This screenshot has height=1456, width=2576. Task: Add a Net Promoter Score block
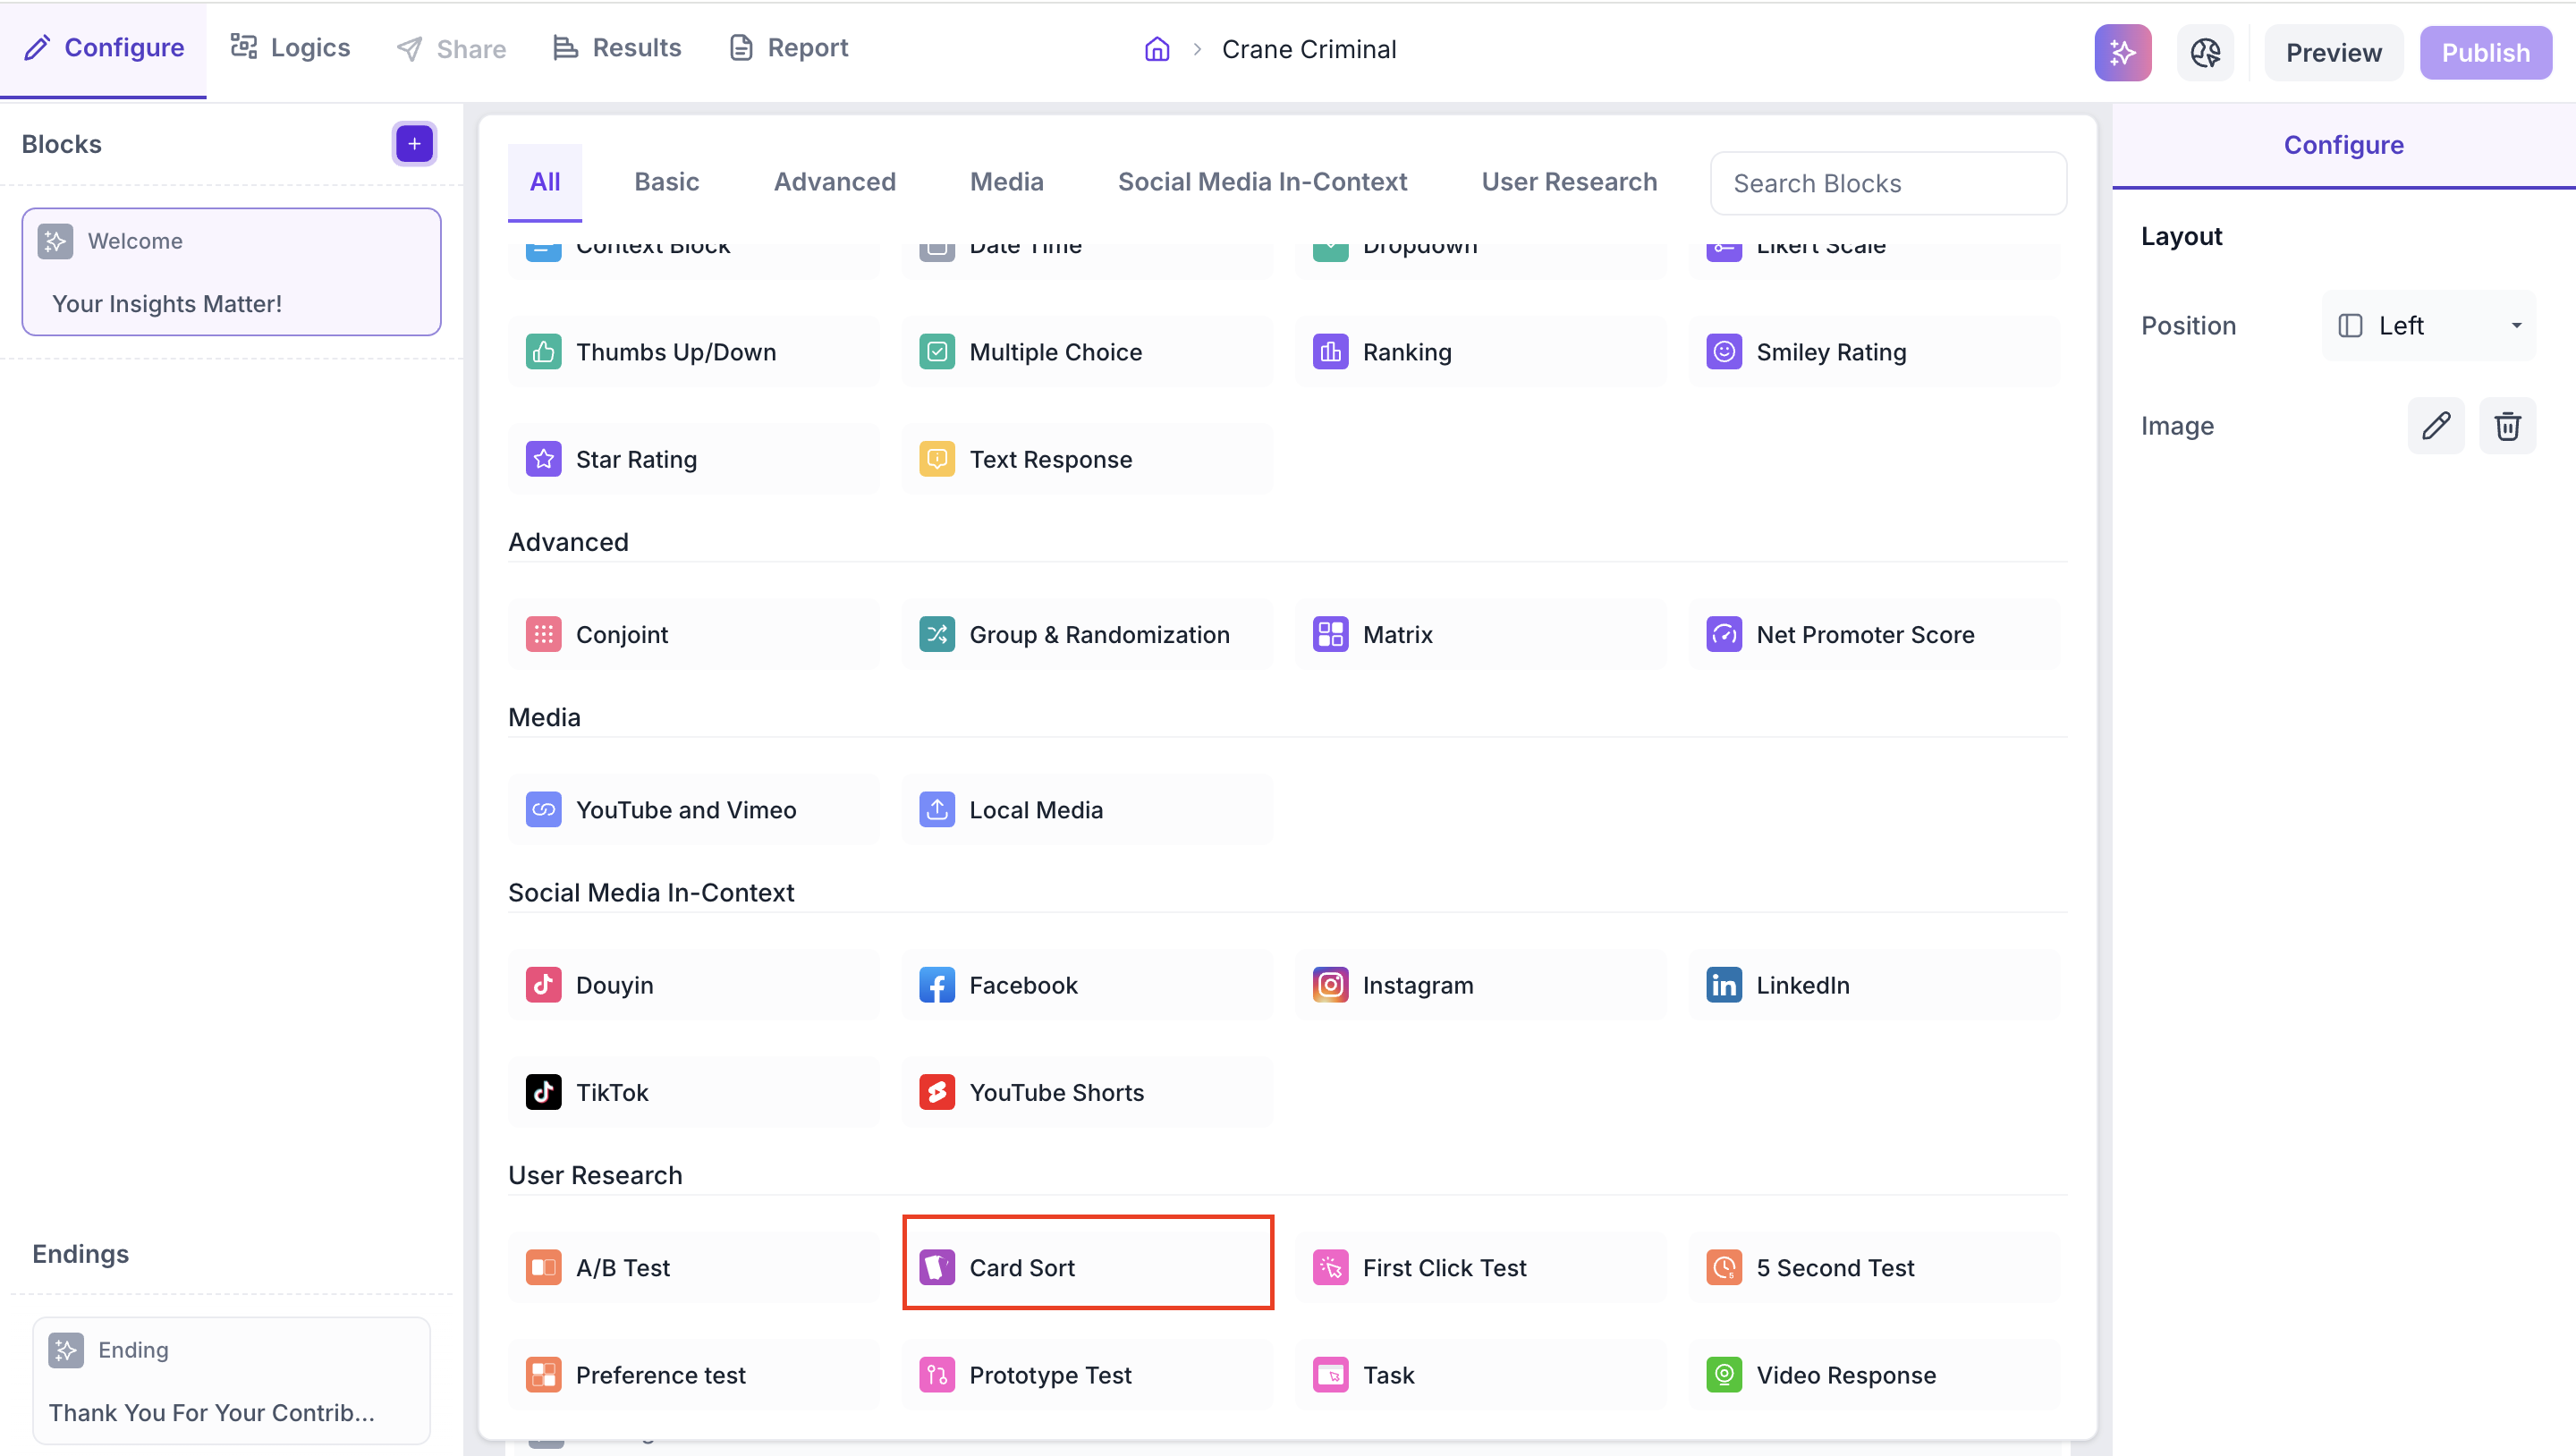(1874, 634)
